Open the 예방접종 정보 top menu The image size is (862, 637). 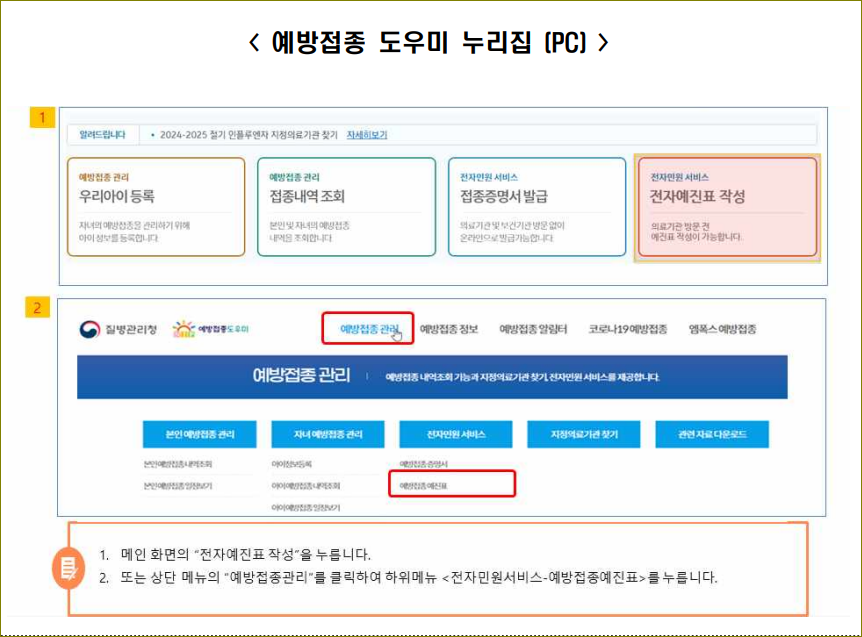point(449,329)
